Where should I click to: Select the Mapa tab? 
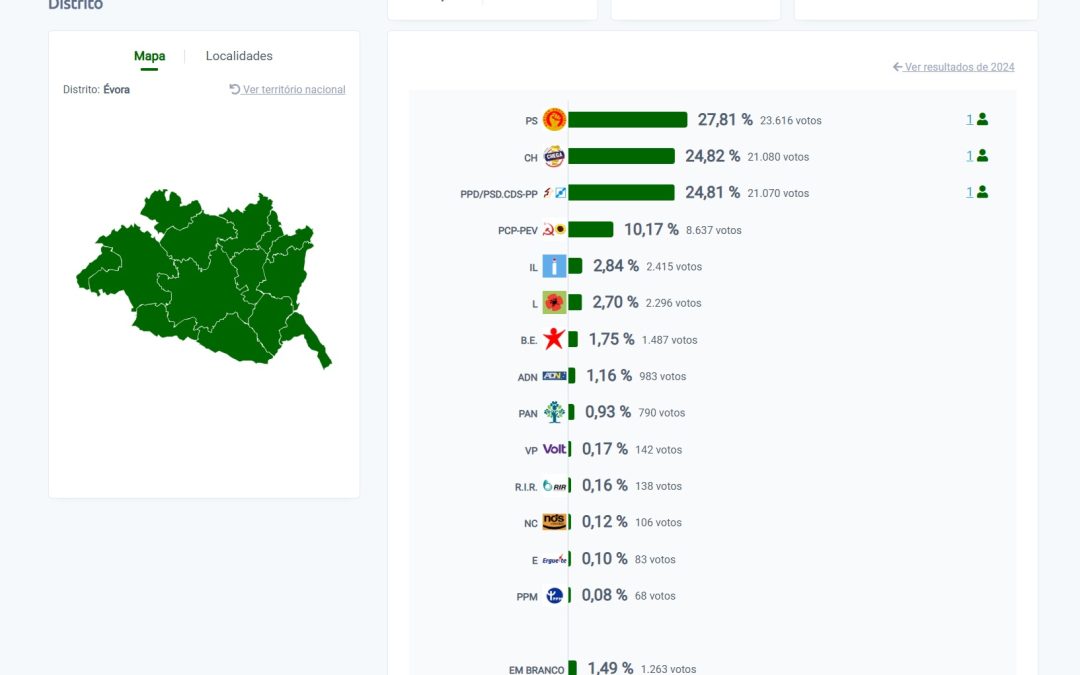149,56
